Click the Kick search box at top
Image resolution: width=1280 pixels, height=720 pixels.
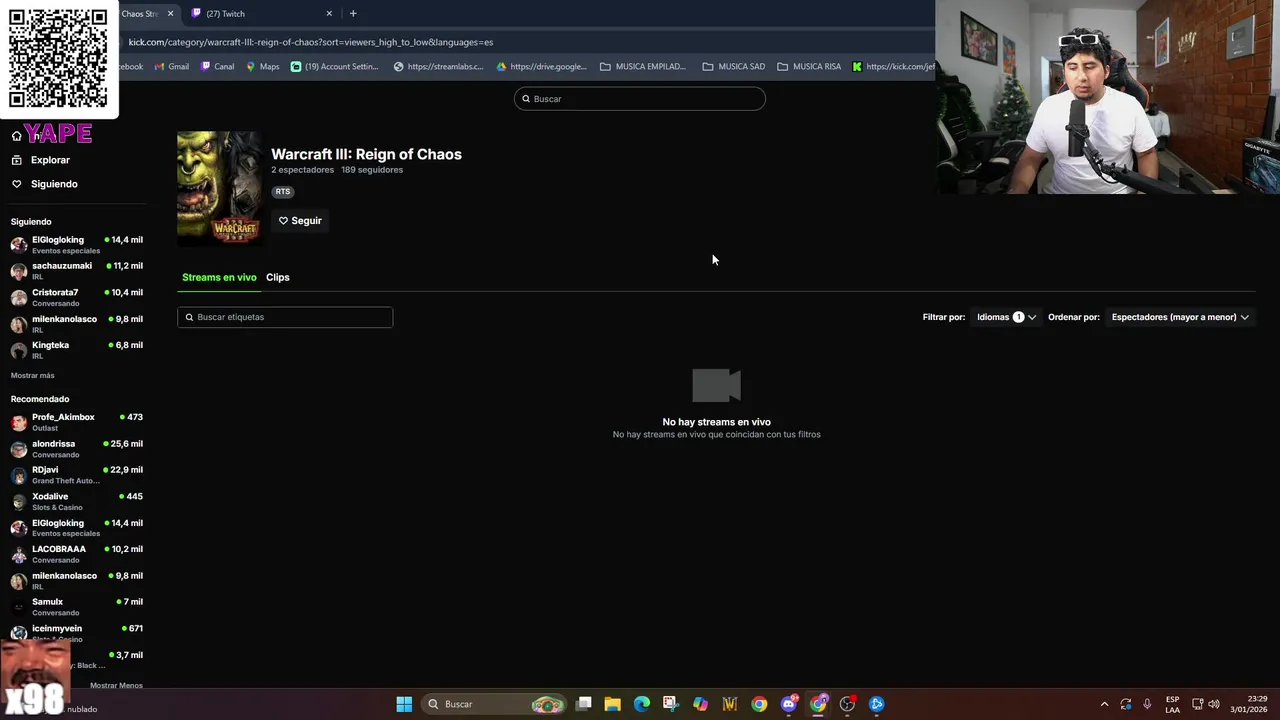click(640, 99)
